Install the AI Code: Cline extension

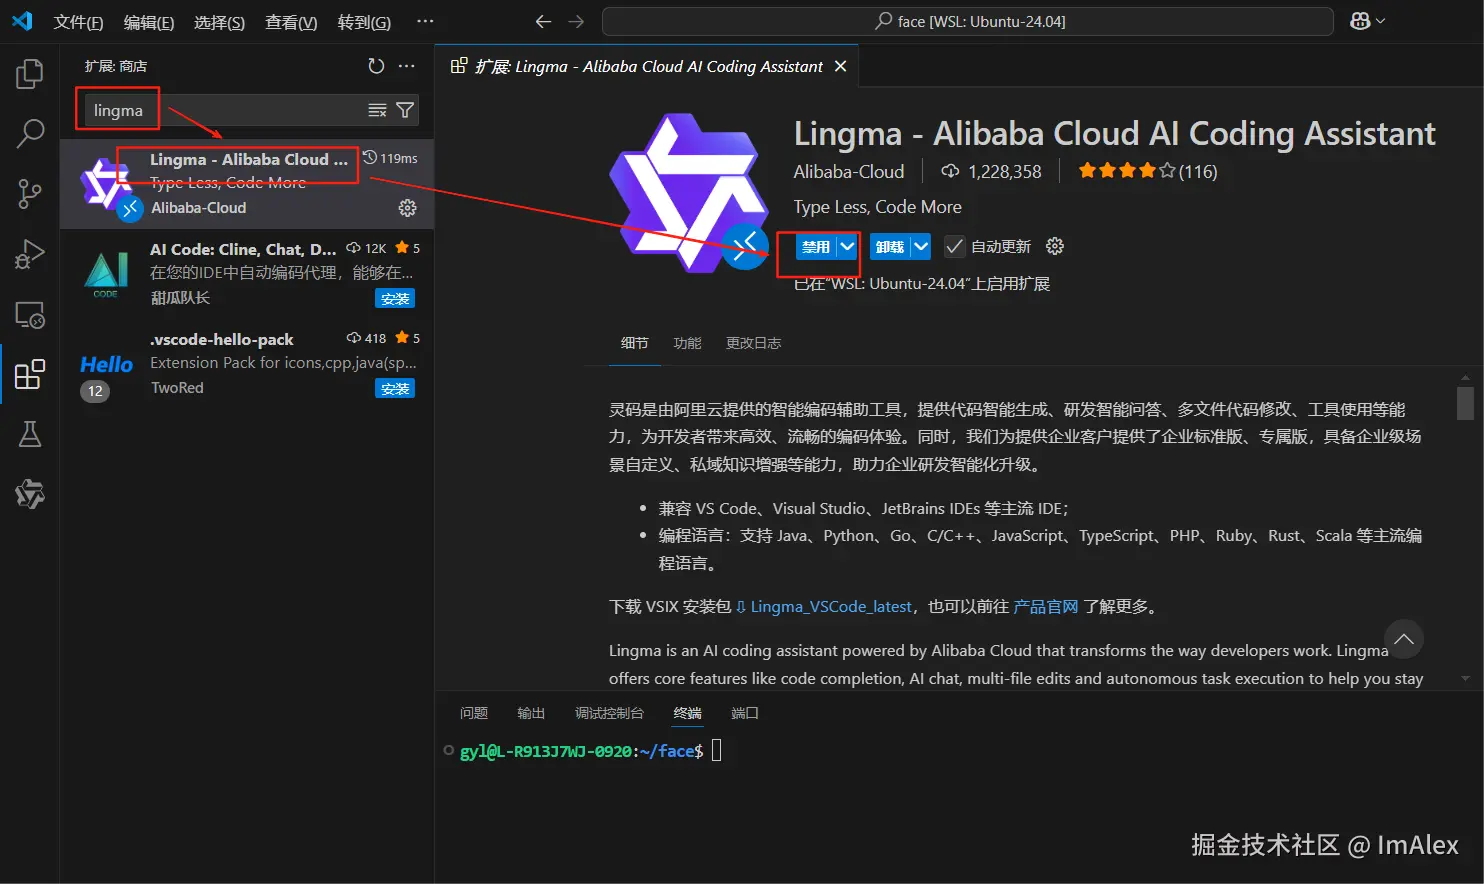(x=395, y=298)
